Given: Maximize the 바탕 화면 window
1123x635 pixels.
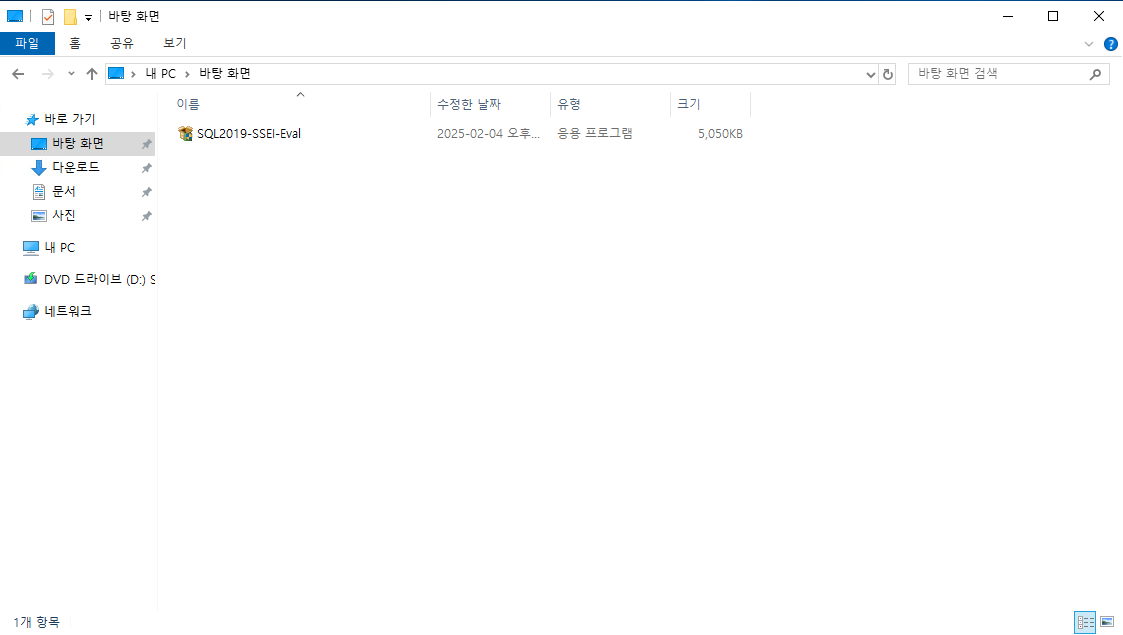Looking at the screenshot, I should (1053, 16).
